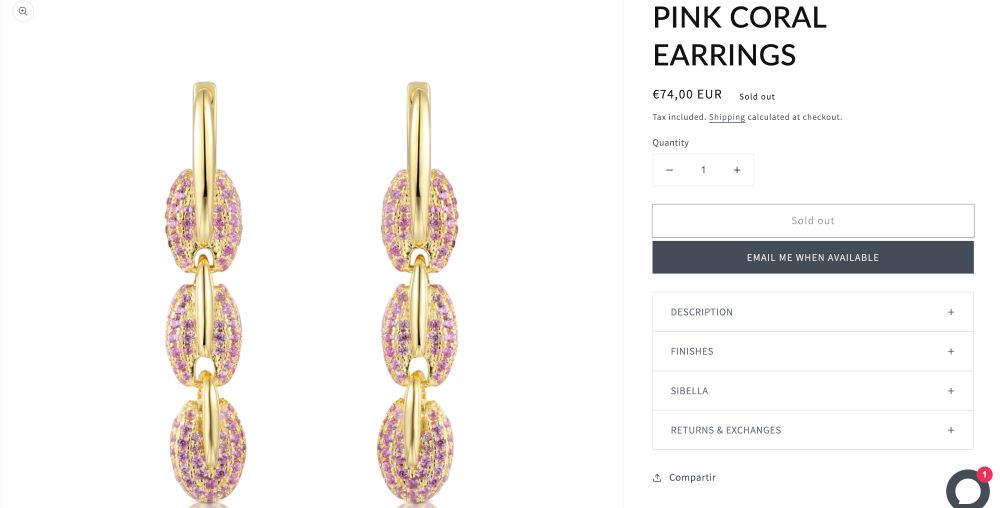Increase quantity with the plus icon
Viewport: 1000px width, 508px height.
tap(737, 170)
